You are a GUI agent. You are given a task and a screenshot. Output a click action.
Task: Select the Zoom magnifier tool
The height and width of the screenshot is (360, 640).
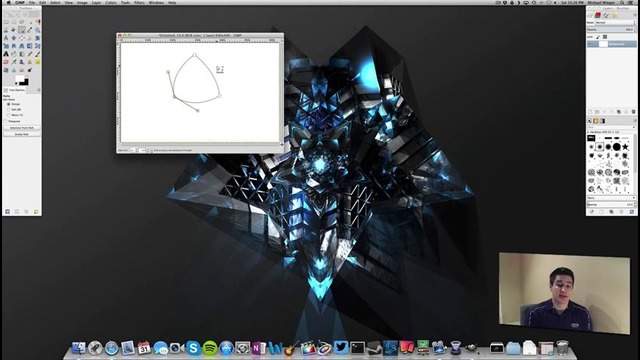38,30
